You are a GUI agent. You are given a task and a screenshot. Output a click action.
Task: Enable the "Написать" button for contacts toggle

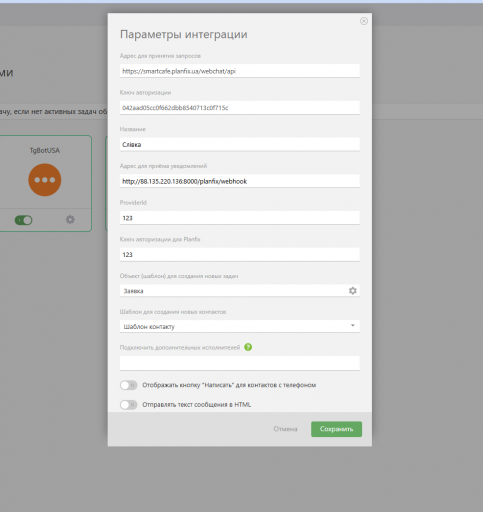(x=128, y=385)
